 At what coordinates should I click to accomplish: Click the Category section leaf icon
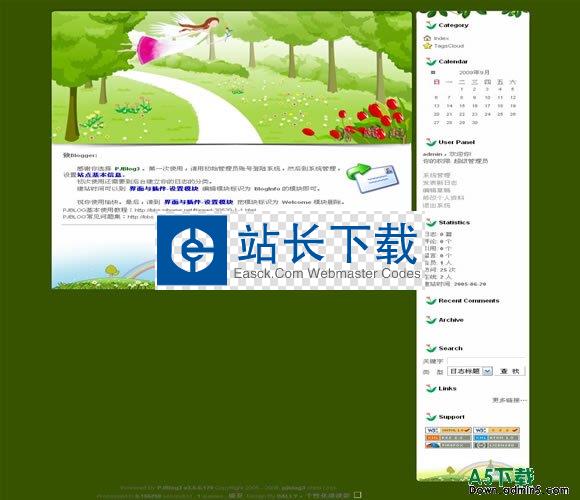[x=431, y=25]
